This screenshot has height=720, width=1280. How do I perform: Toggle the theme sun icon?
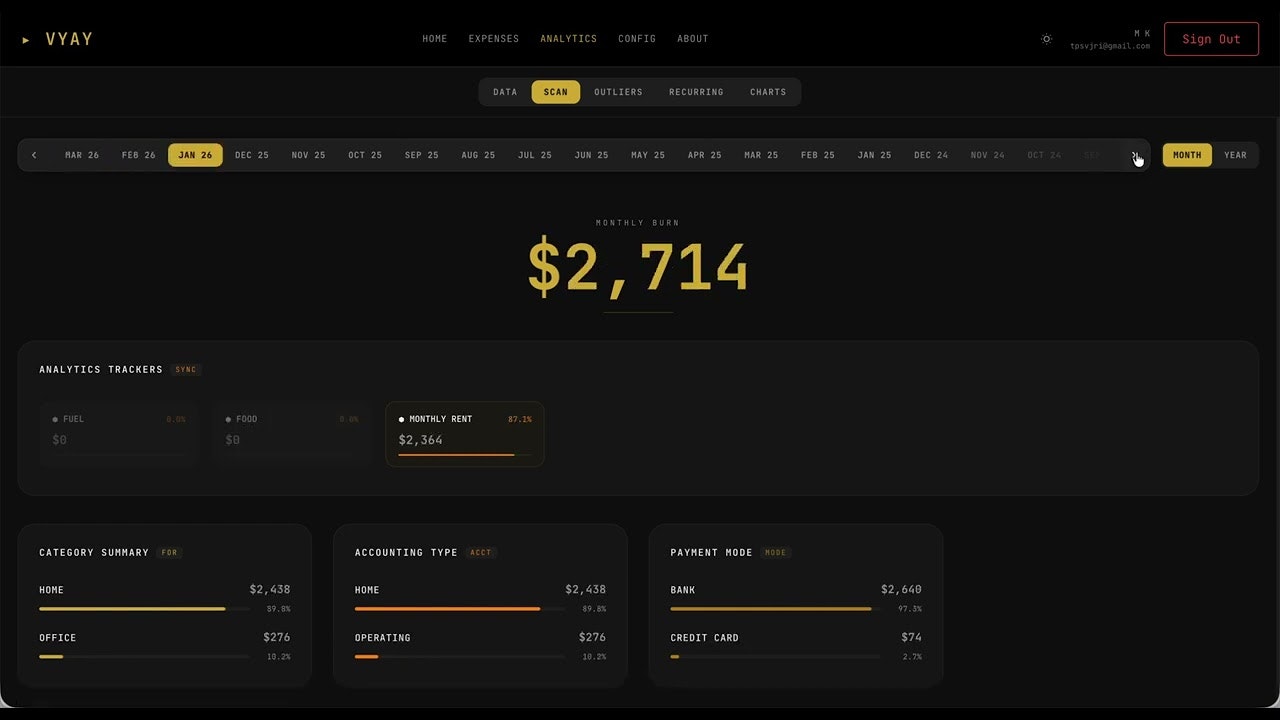click(x=1046, y=39)
